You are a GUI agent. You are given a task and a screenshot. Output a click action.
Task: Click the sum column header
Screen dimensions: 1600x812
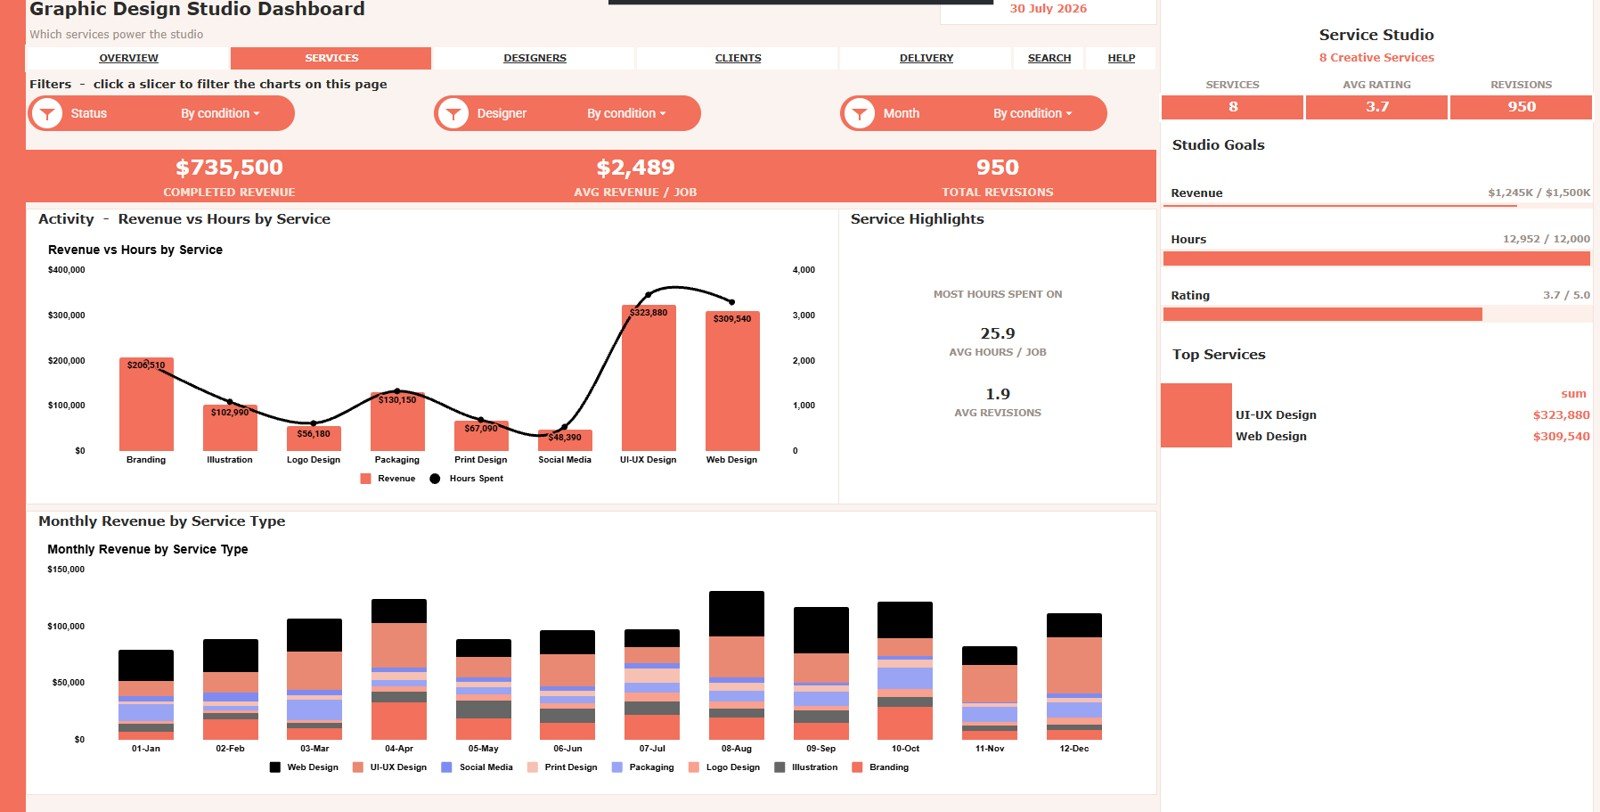tap(1573, 394)
